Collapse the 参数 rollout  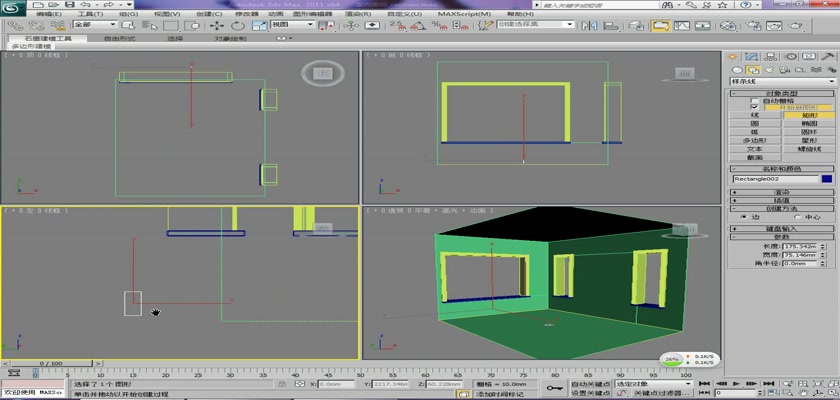(x=782, y=236)
